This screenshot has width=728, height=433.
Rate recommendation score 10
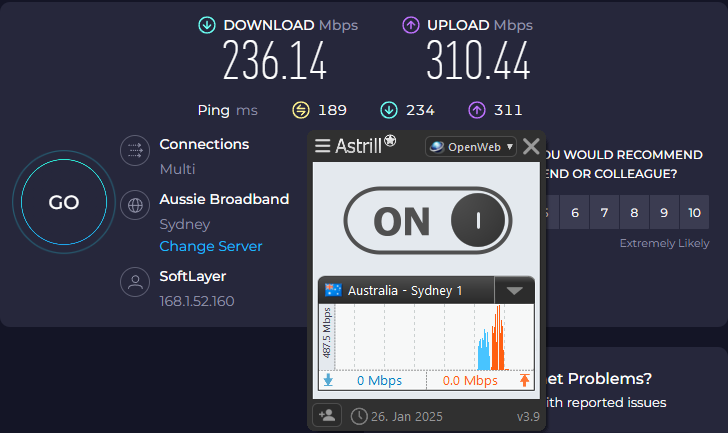coord(694,213)
